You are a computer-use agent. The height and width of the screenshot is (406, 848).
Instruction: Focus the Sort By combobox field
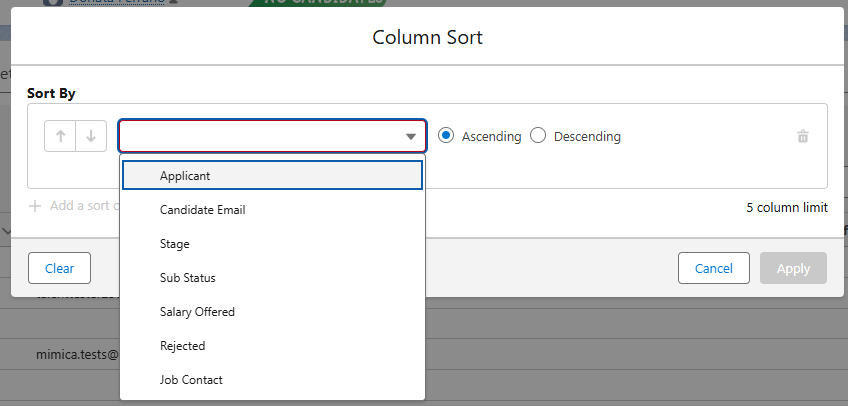tap(260, 137)
